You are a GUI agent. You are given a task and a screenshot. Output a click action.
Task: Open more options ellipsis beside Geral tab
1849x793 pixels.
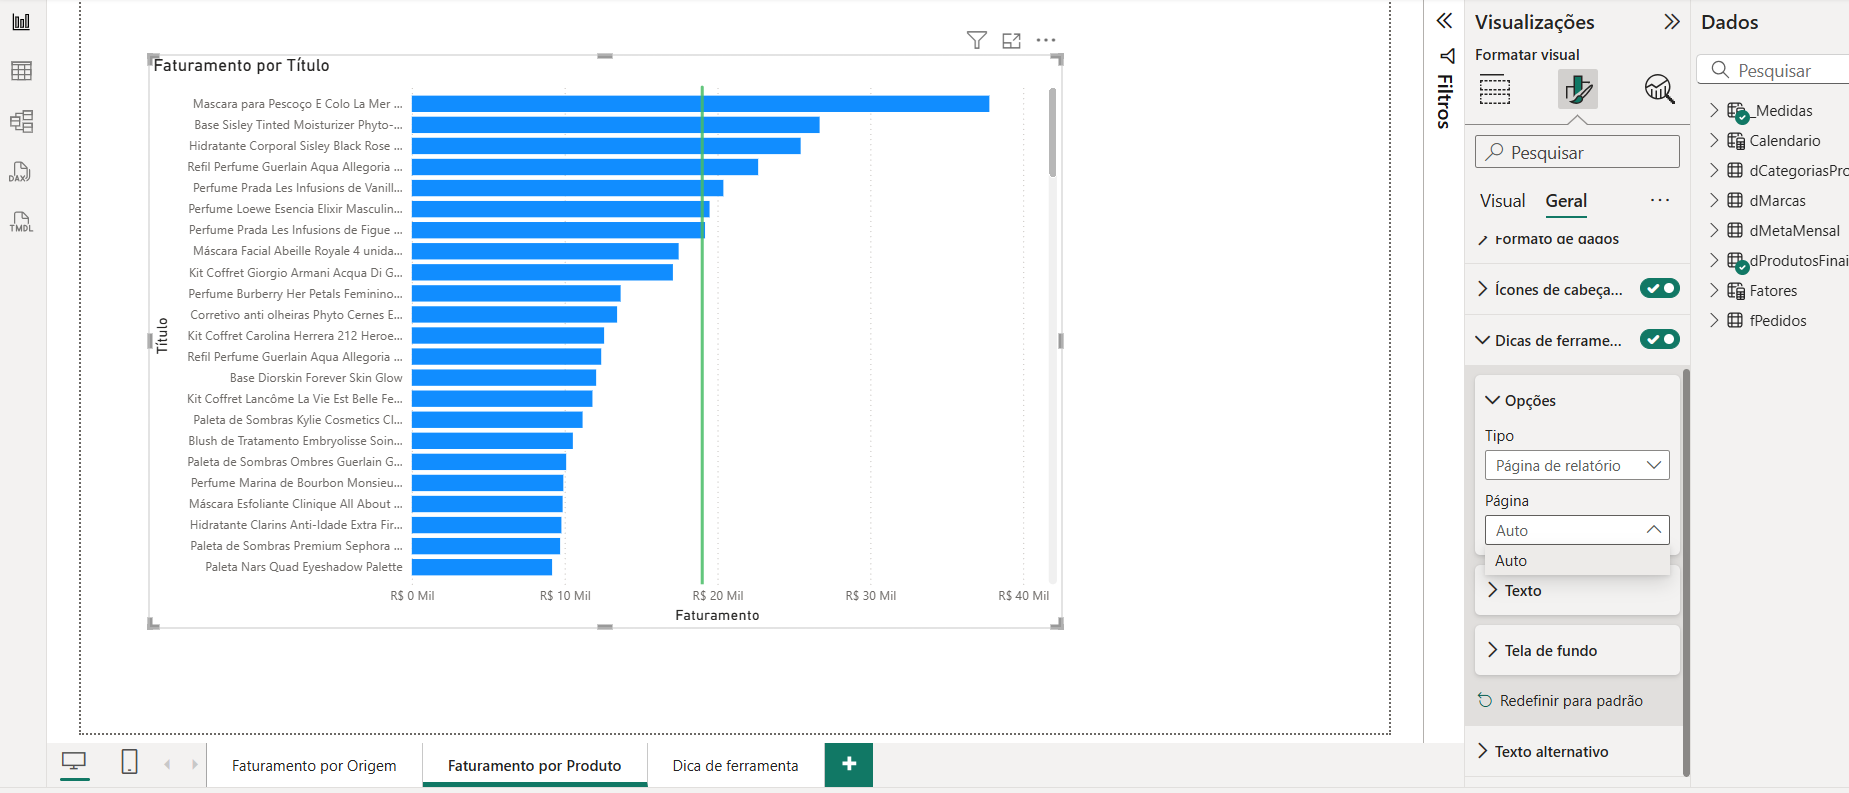[x=1660, y=200]
